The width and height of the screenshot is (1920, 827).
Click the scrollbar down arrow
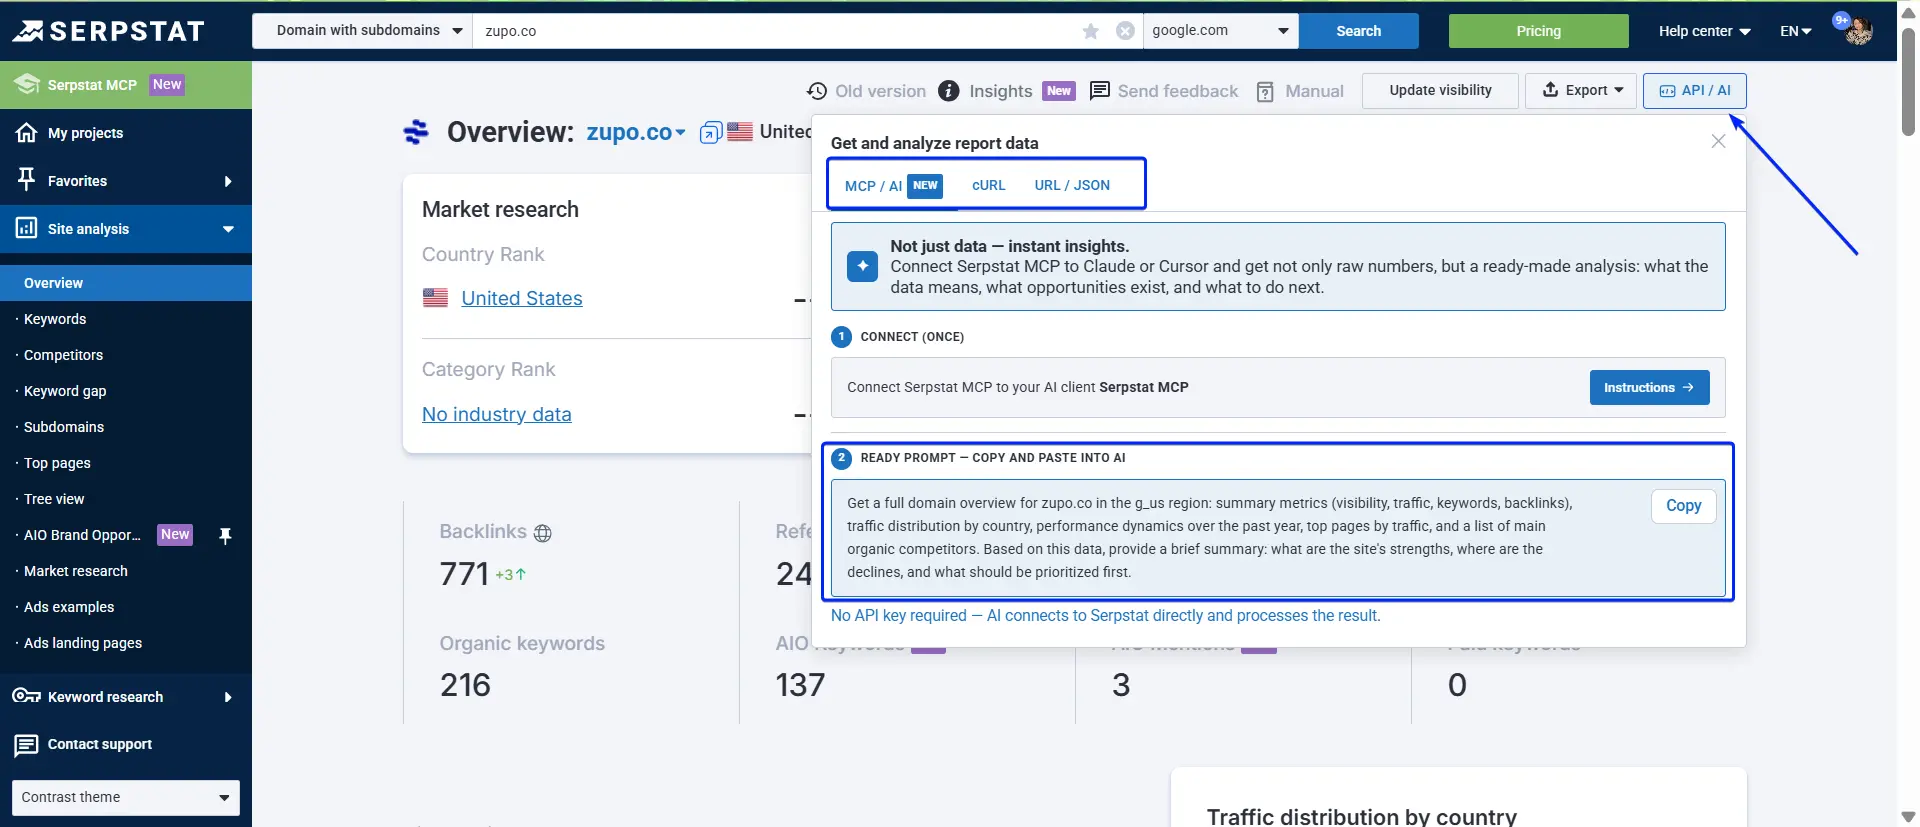[x=1908, y=817]
